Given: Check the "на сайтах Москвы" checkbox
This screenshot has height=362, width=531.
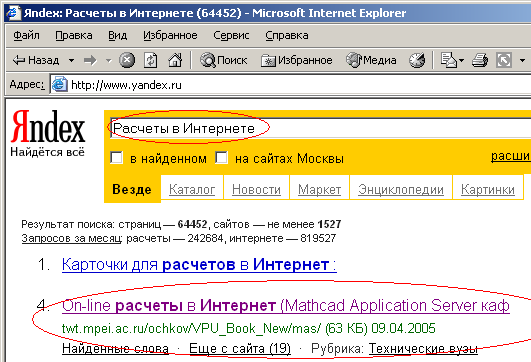Looking at the screenshot, I should point(221,158).
